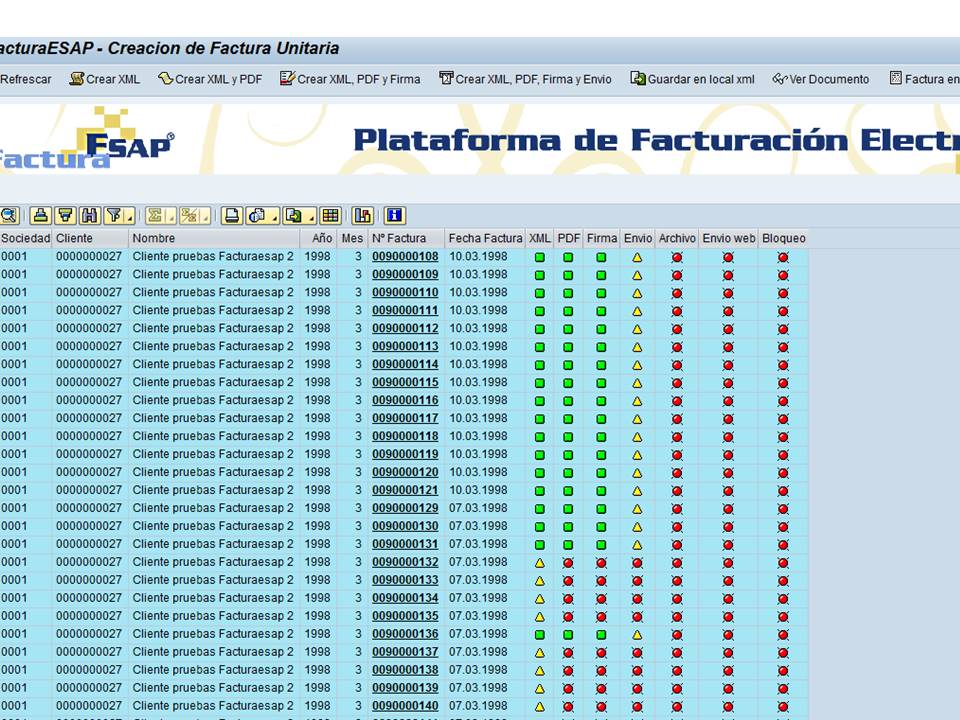The height and width of the screenshot is (720, 960).
Task: Click the Crear XML button
Action: [x=105, y=79]
